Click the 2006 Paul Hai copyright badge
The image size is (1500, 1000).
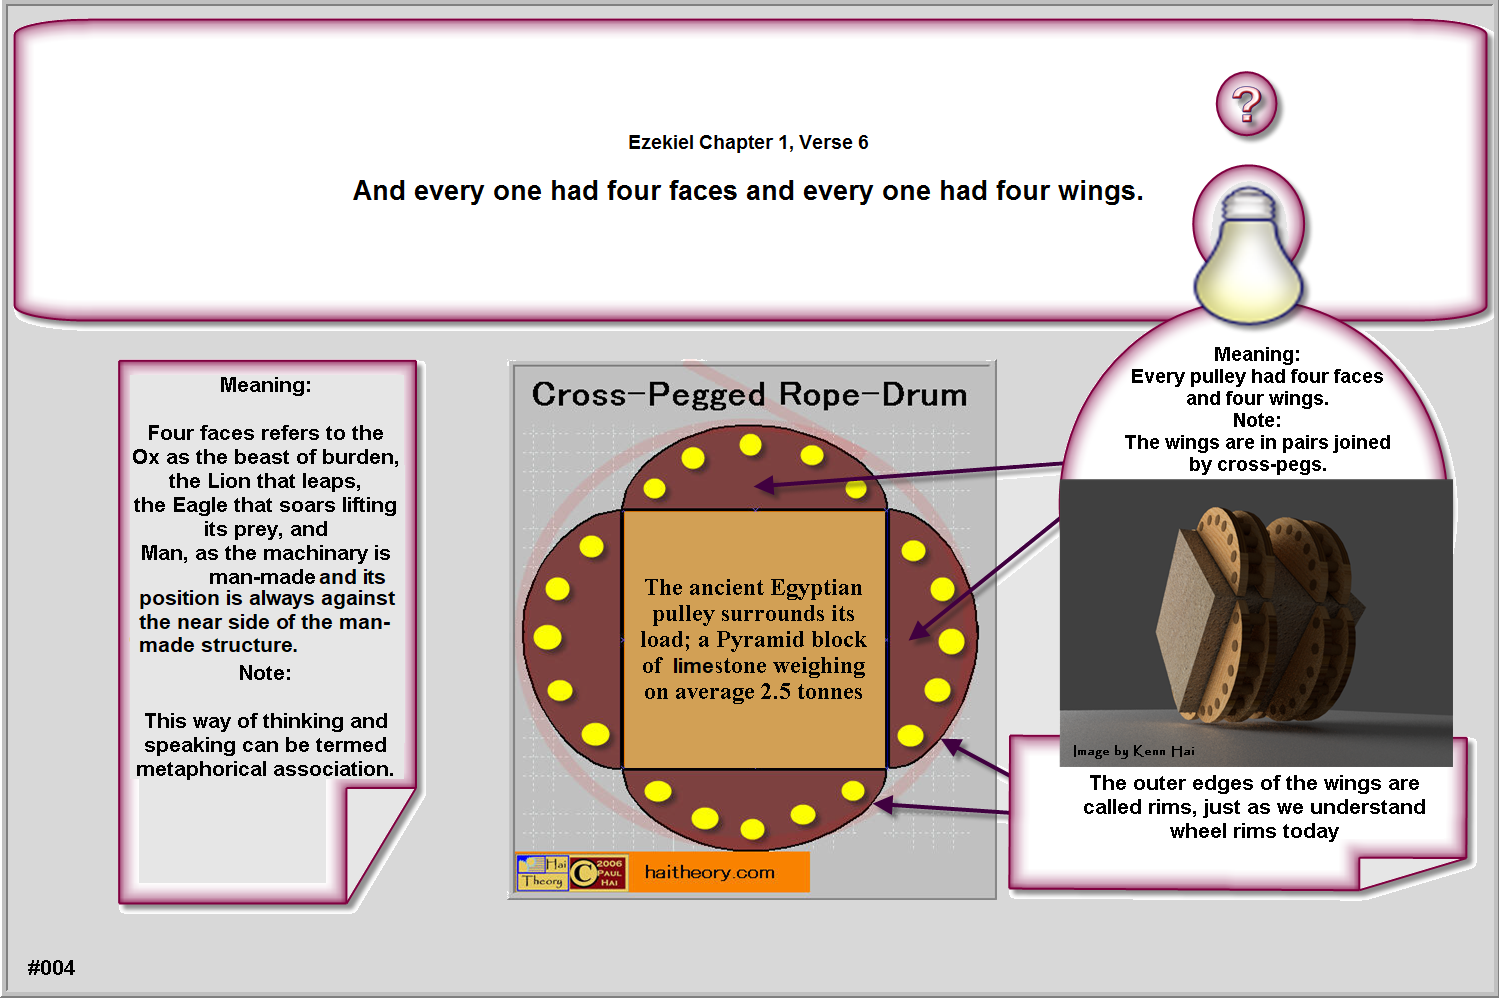click(x=598, y=872)
